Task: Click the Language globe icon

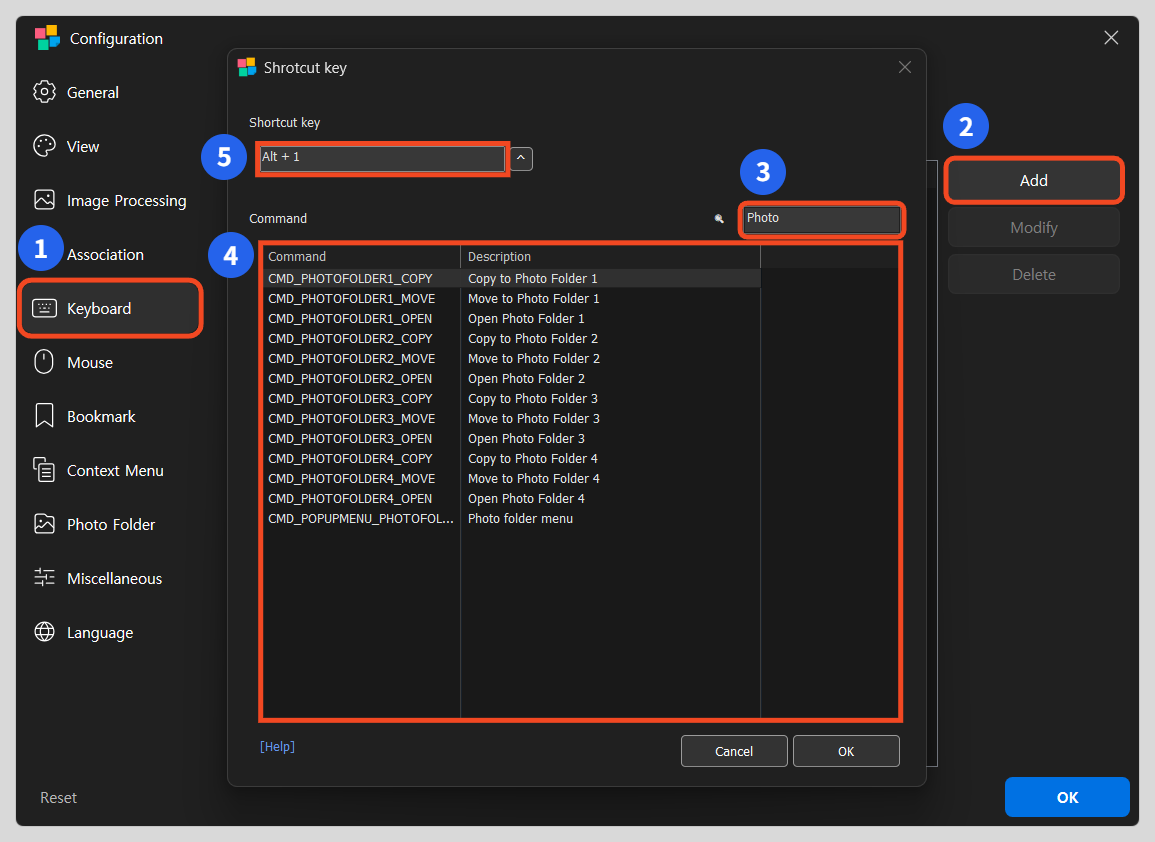Action: point(44,632)
